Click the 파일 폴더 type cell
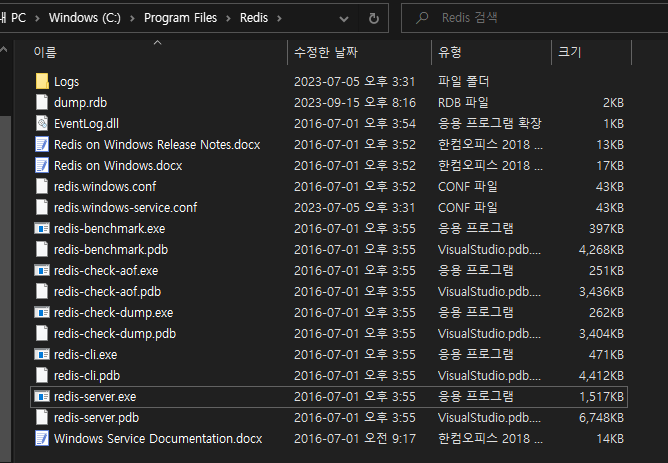Viewport: 668px width, 463px height. click(x=464, y=81)
